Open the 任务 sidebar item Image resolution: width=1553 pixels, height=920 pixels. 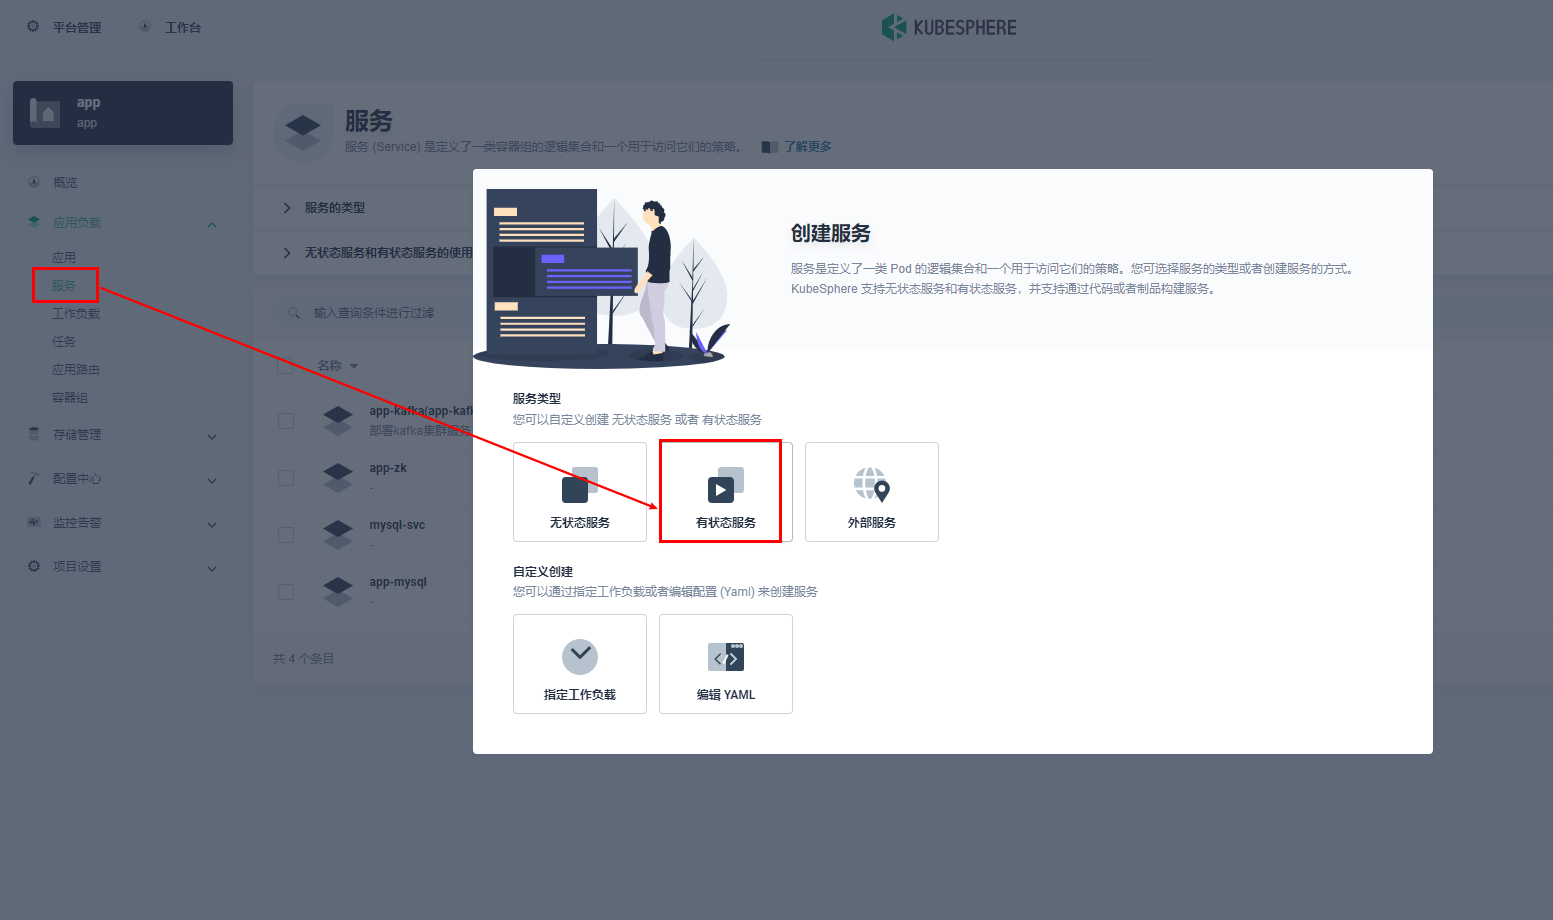64,342
